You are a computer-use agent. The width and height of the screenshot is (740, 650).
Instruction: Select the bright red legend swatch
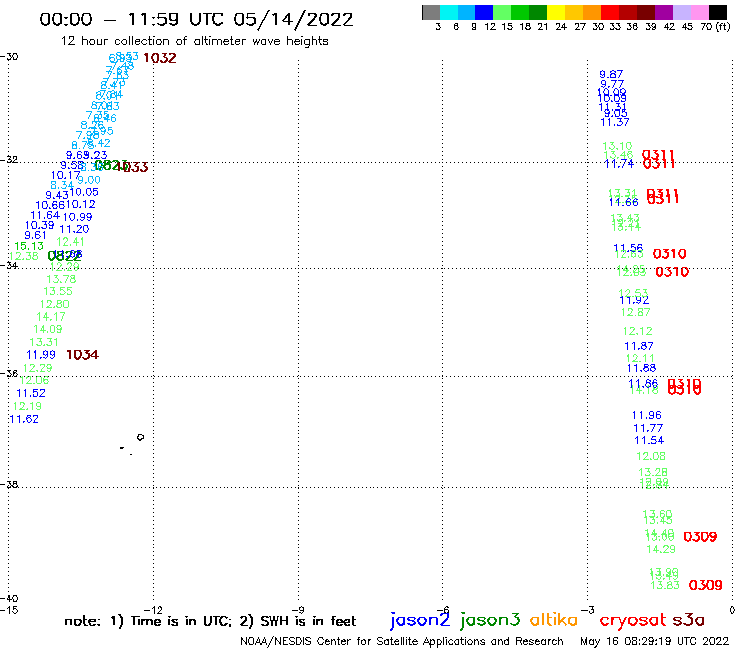pos(610,12)
